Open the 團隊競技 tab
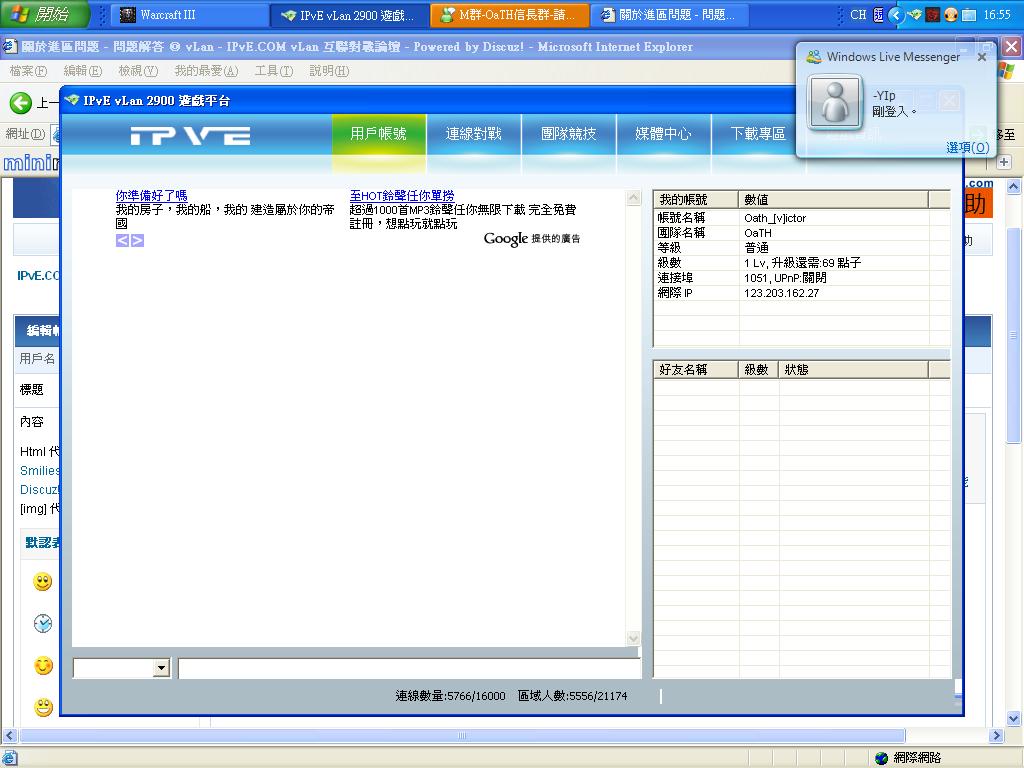 coord(569,134)
